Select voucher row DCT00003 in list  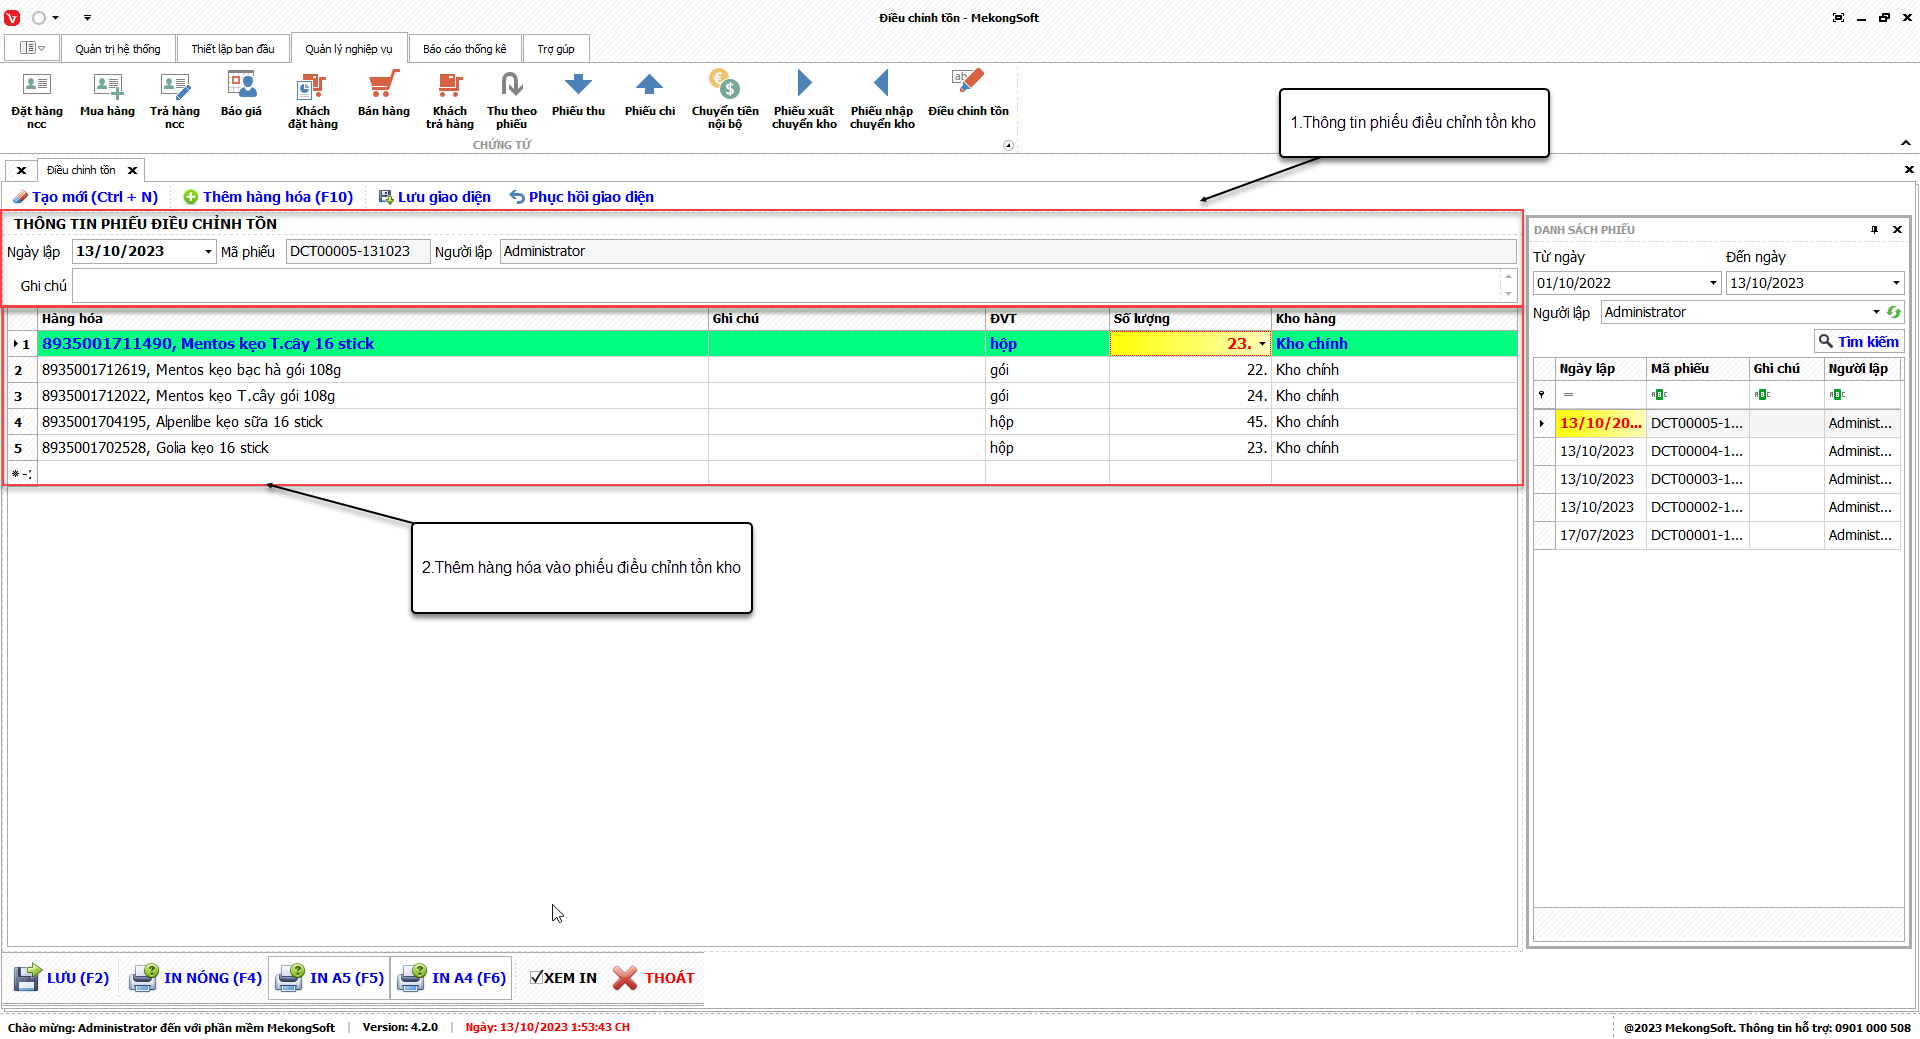click(1695, 480)
